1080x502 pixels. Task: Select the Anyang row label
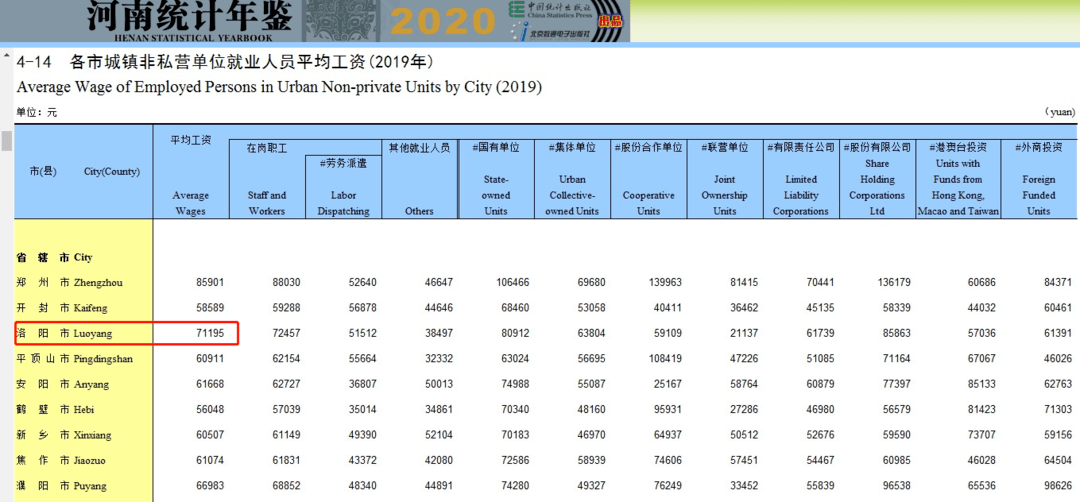tap(61, 384)
